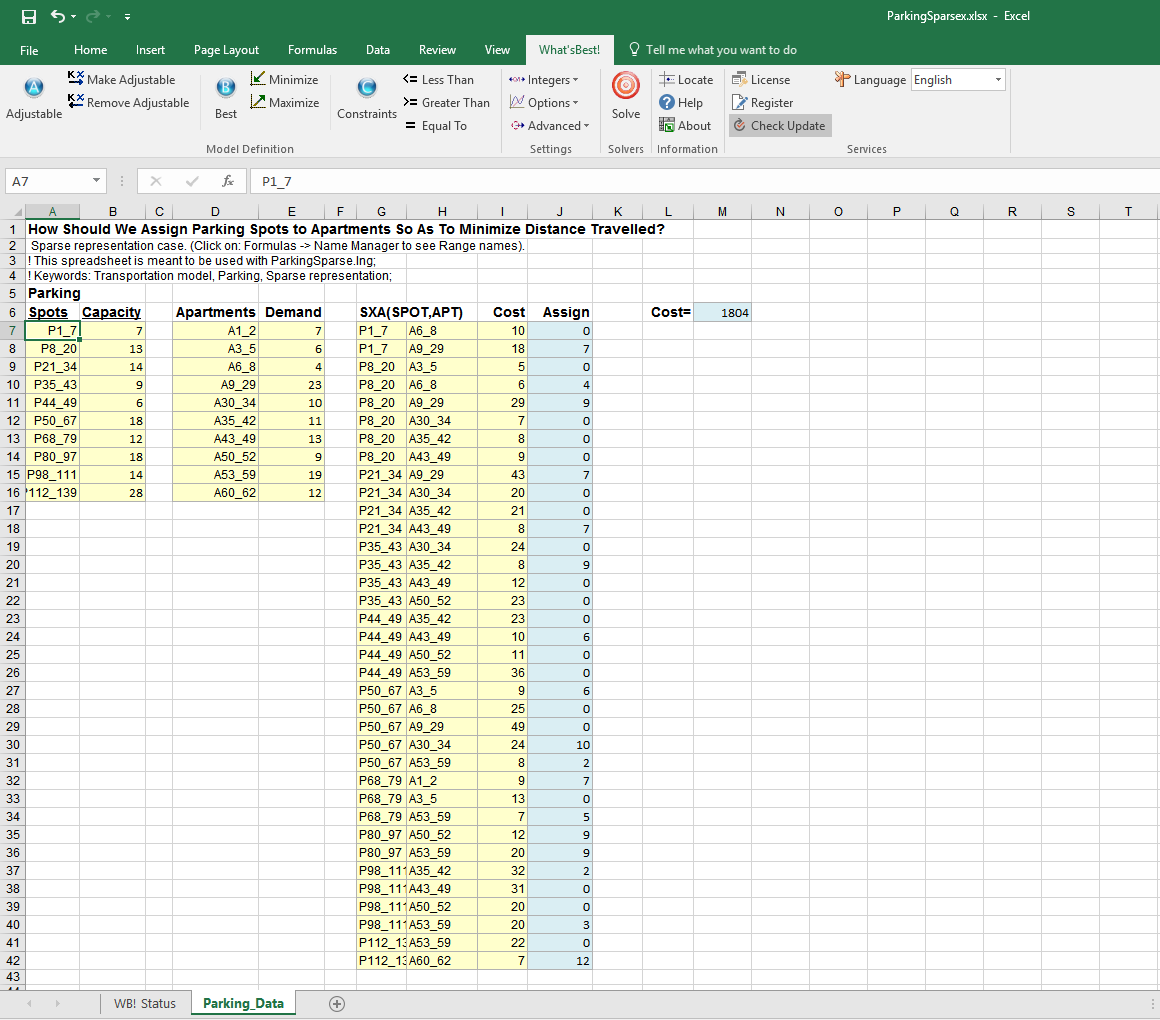Image resolution: width=1160 pixels, height=1020 pixels.
Task: Click the A9_29 apartment cell in column D
Action: (x=215, y=385)
